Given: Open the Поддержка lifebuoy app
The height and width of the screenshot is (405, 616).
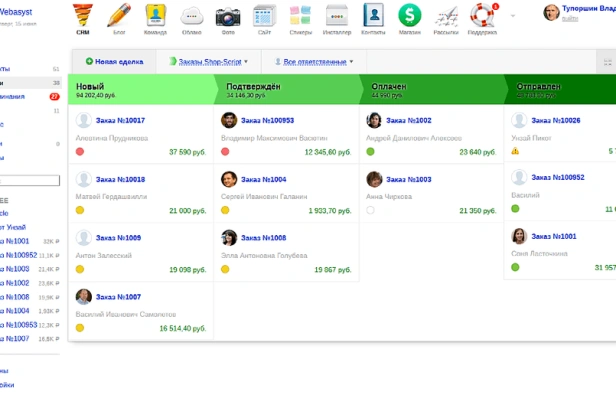Looking at the screenshot, I should point(482,16).
